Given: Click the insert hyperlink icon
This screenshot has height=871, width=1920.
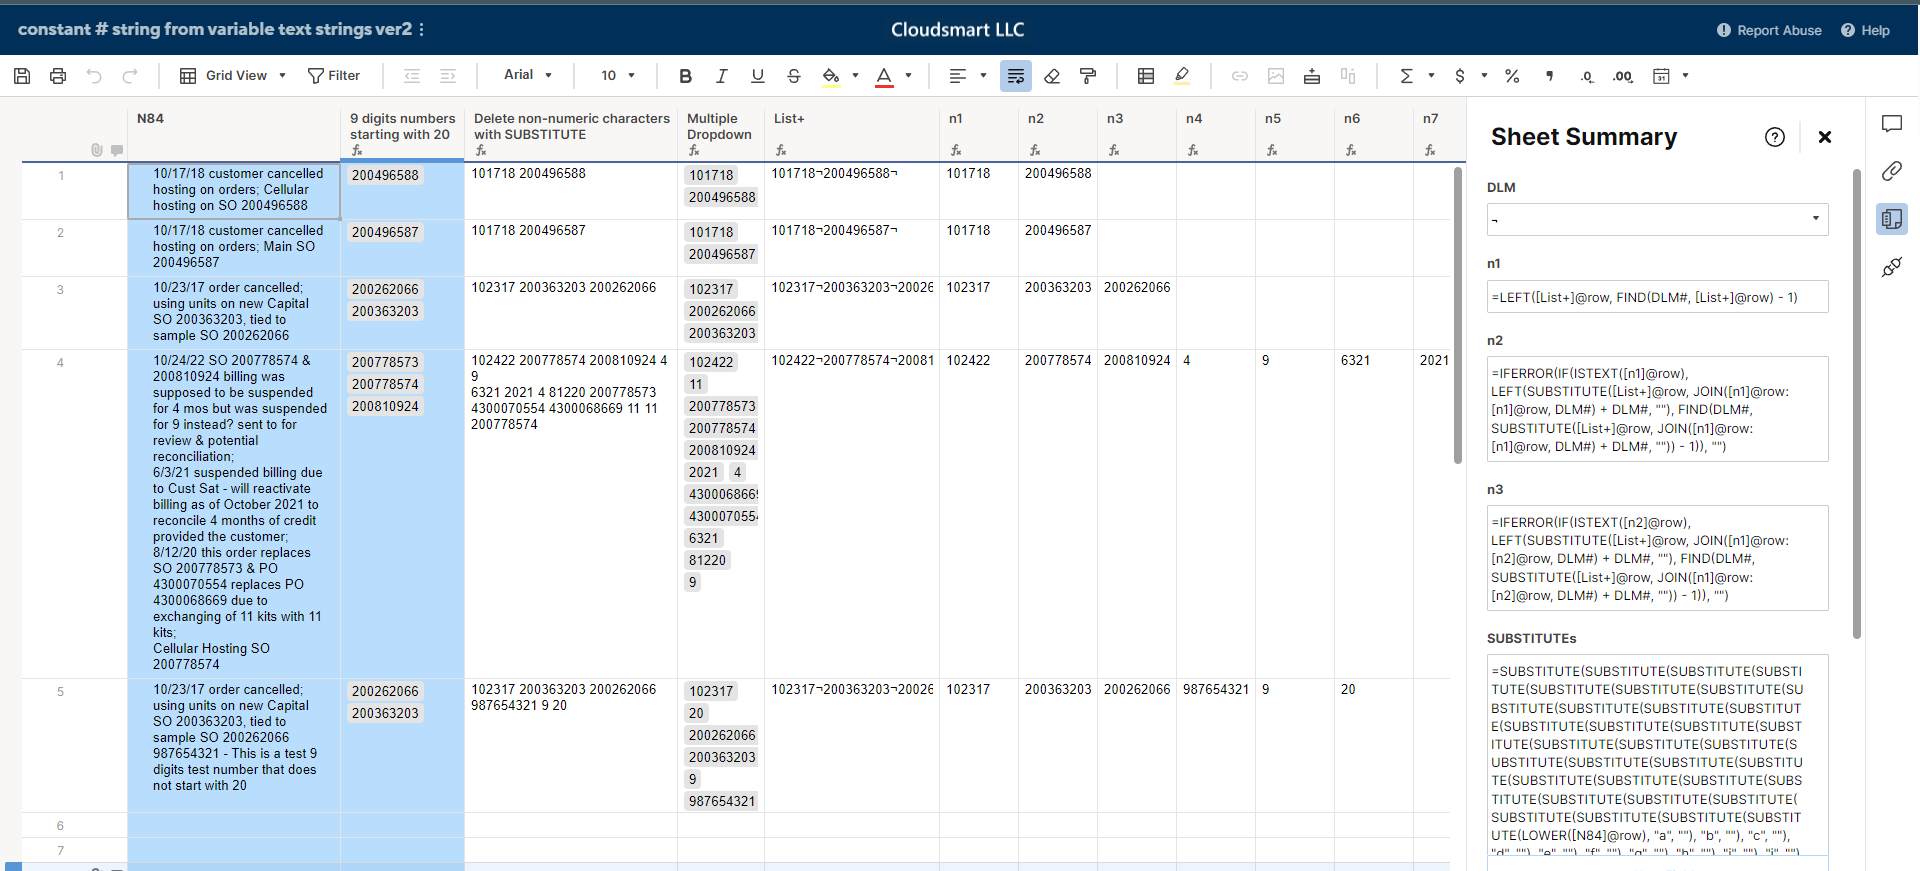Looking at the screenshot, I should 1240,76.
